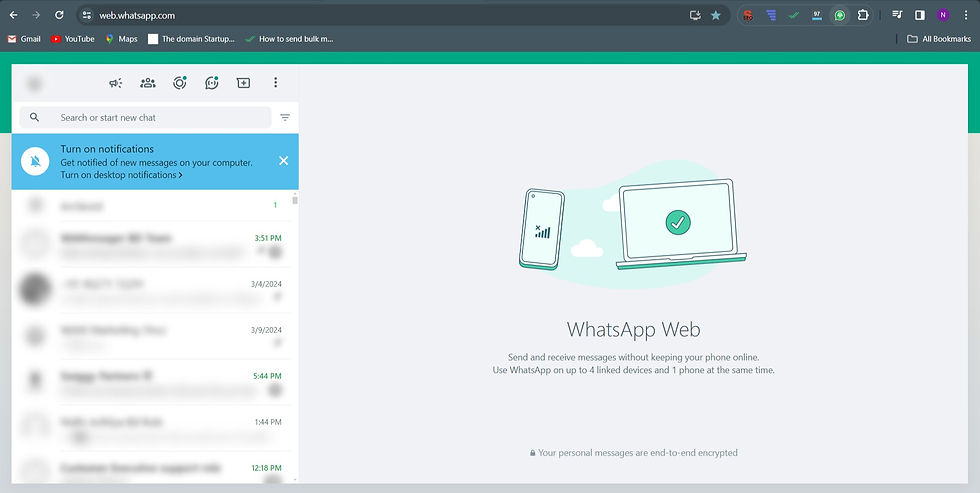Start a new chat with plus icon
Viewport: 980px width, 493px height.
pyautogui.click(x=244, y=82)
